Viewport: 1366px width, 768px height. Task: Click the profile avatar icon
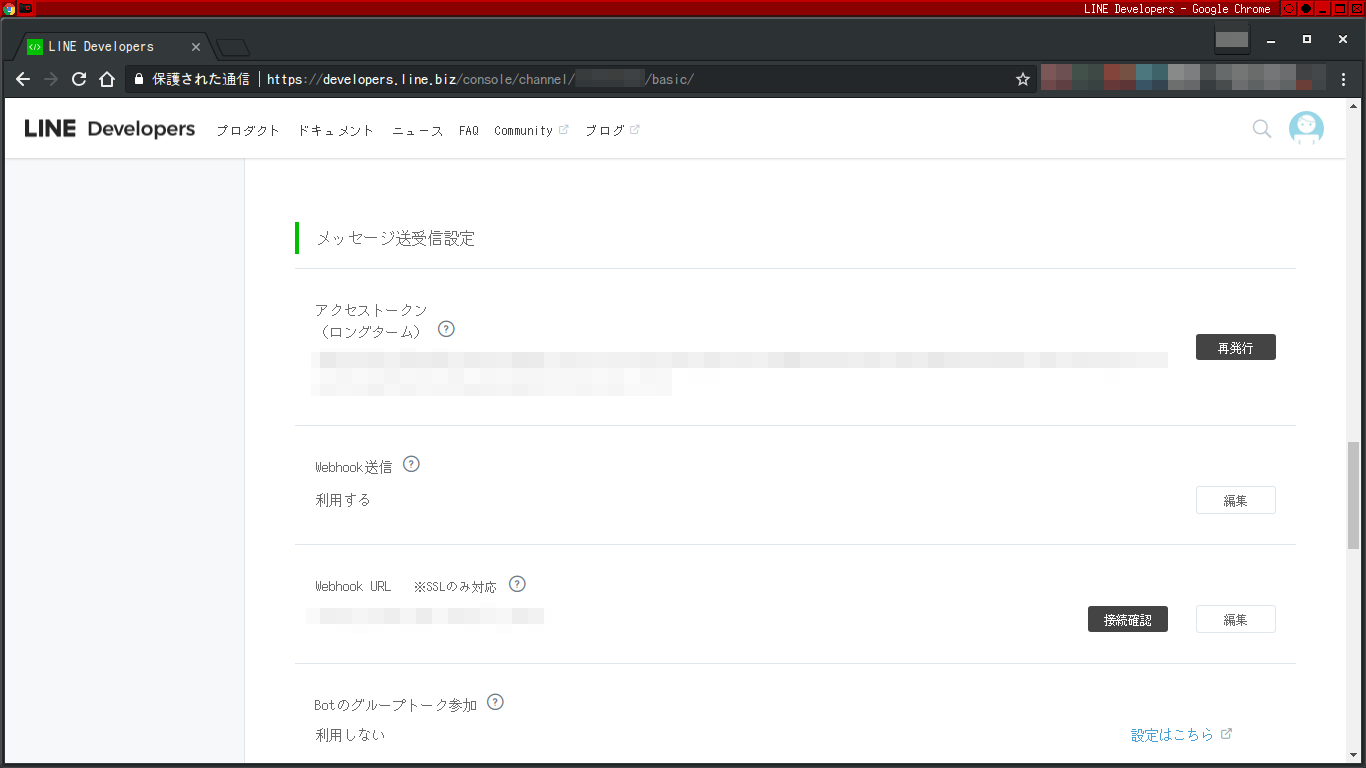[1306, 128]
